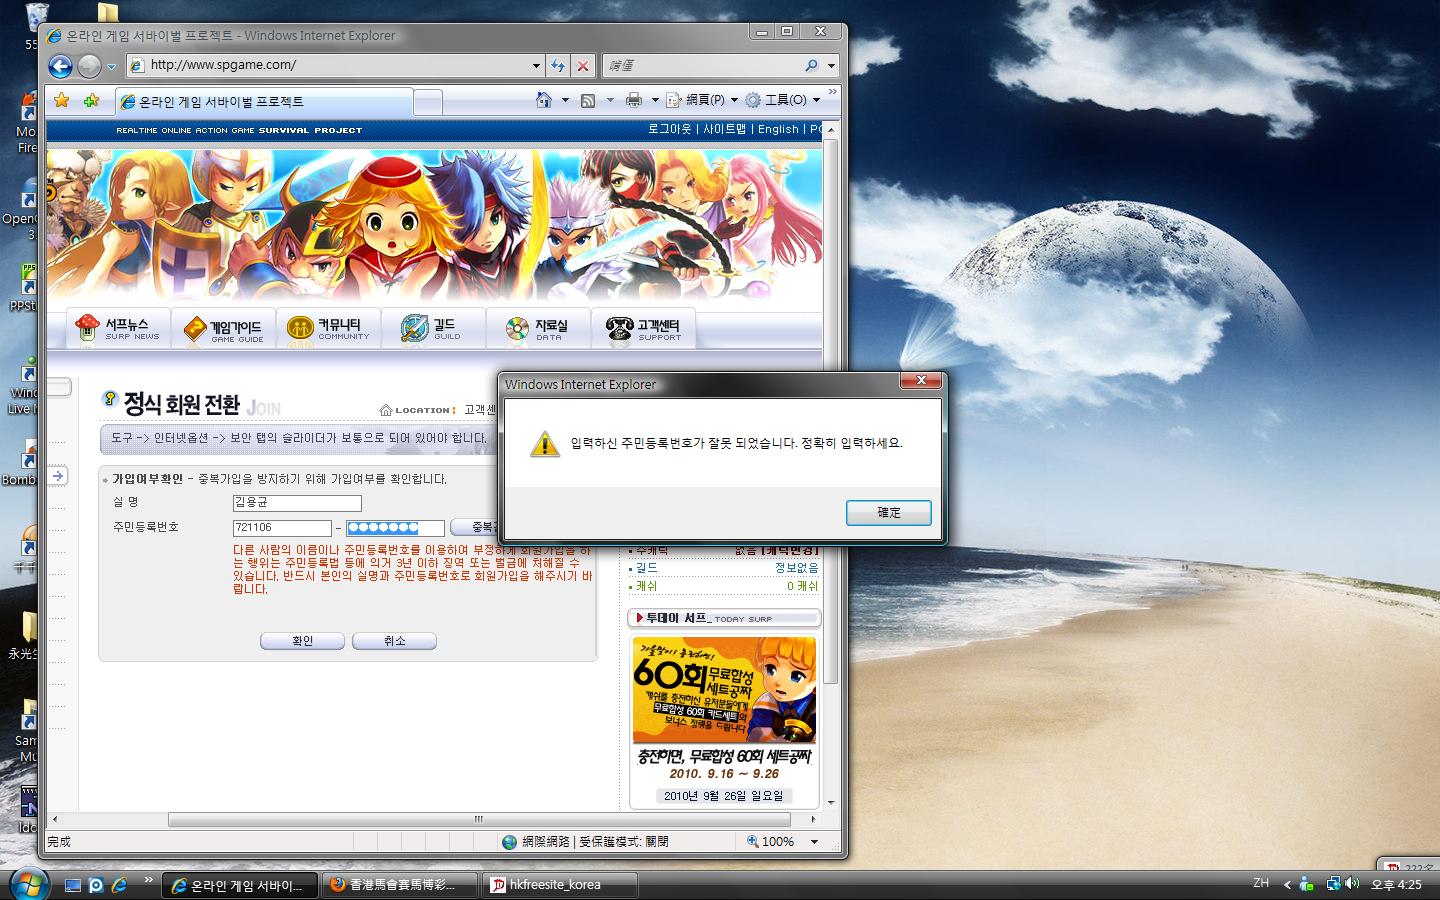Click the IE forward arrow button
1440x900 pixels.
(89, 66)
